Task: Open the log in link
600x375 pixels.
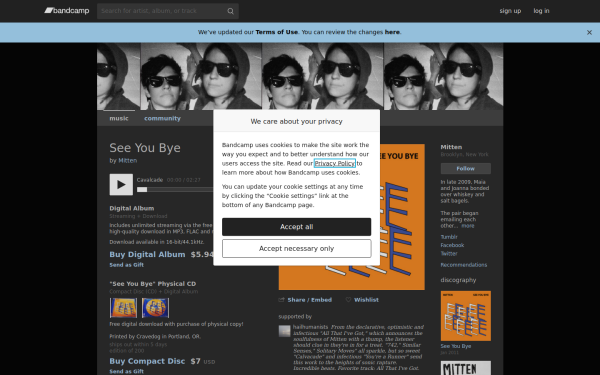Action: tap(541, 11)
